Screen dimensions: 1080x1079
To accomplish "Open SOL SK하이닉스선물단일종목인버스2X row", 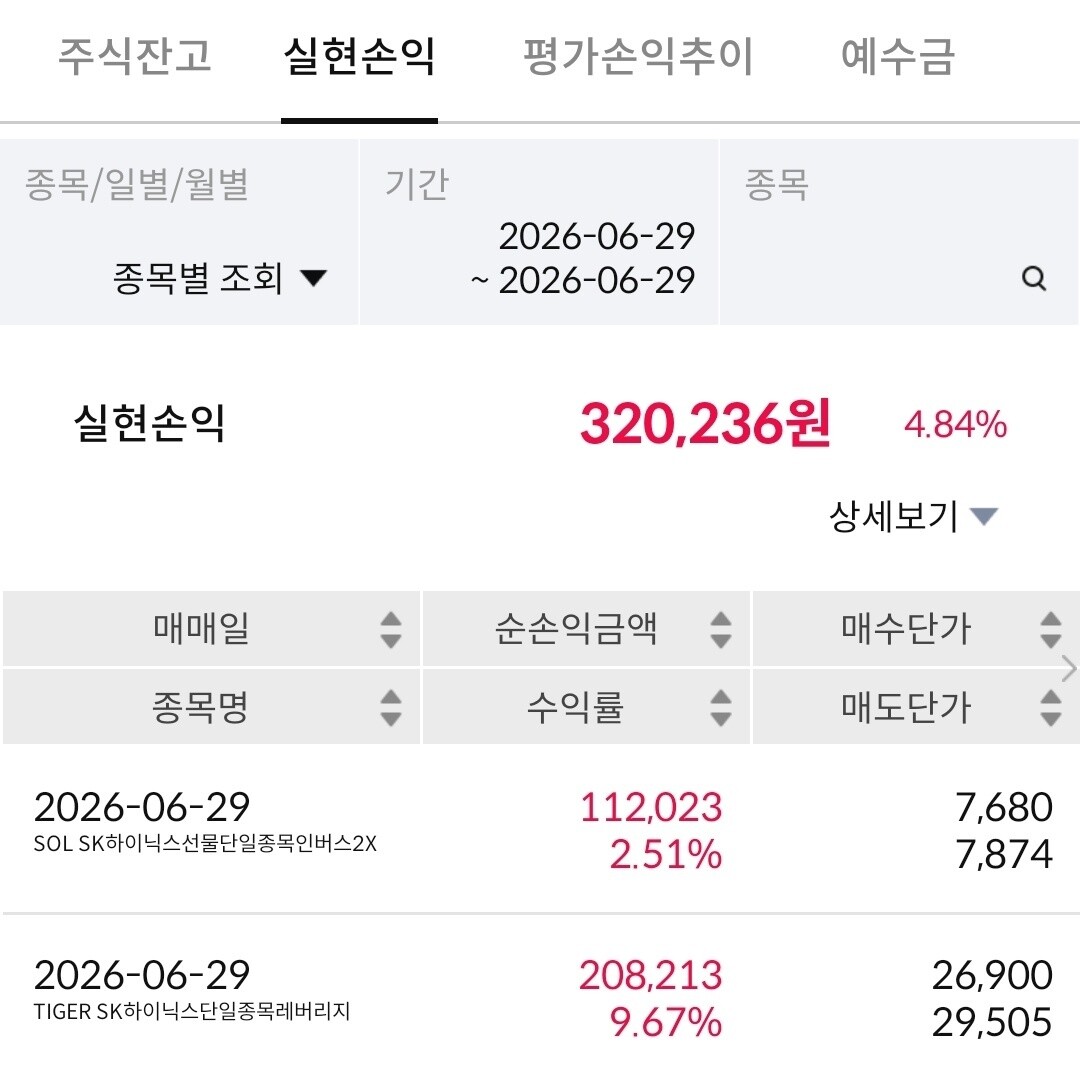I will (x=540, y=830).
